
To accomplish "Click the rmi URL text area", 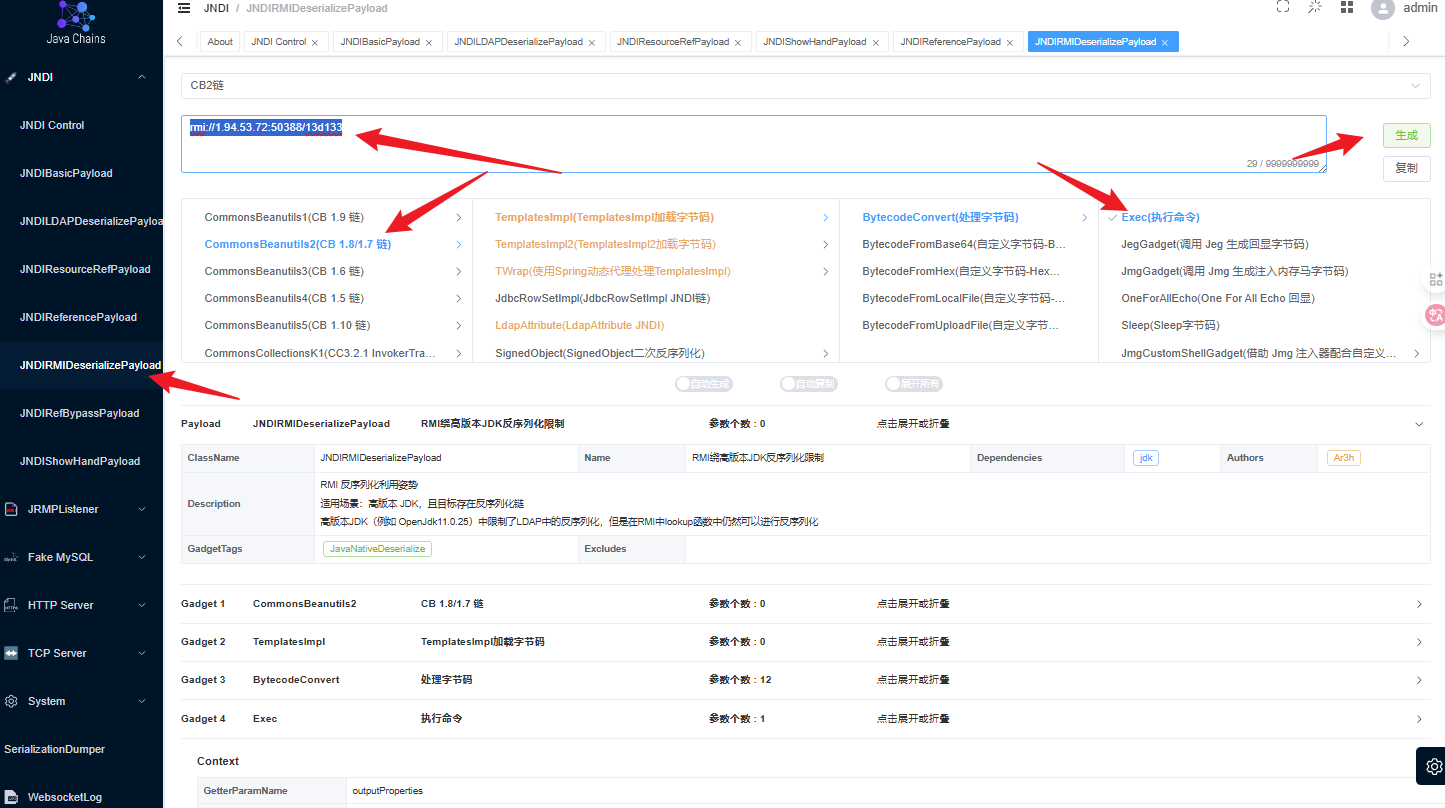I will pos(754,144).
